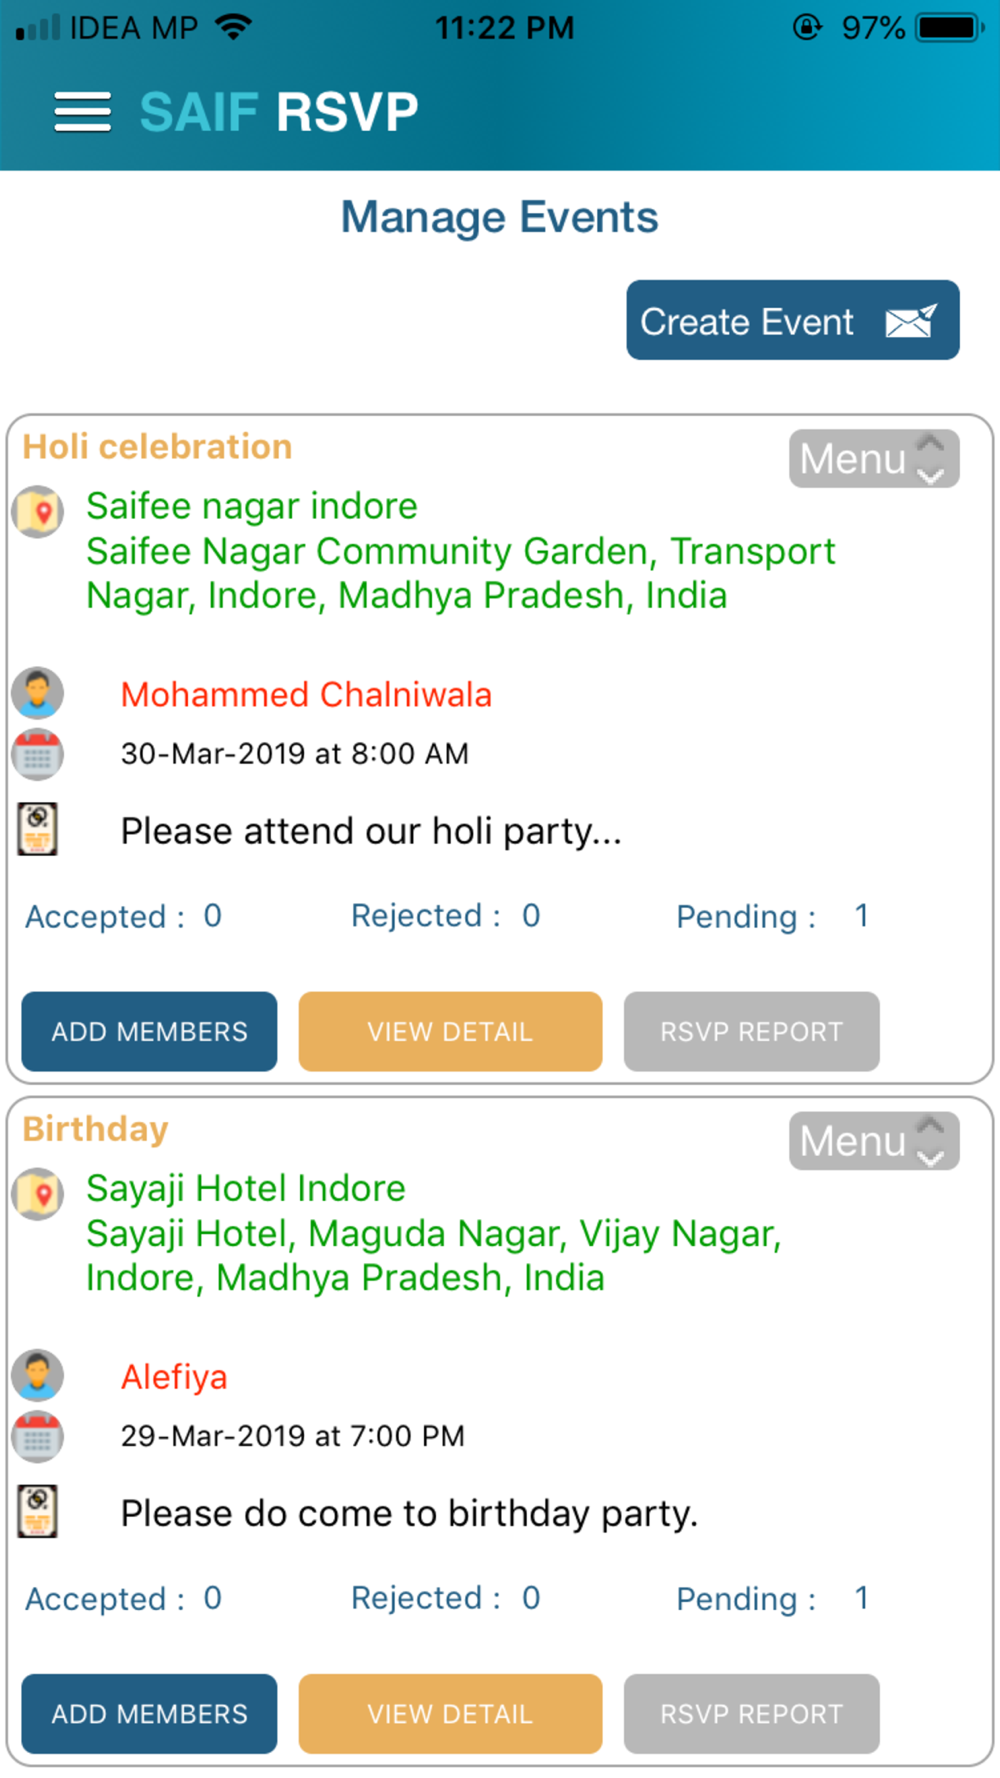Tap the map pin icon for Birthday event
This screenshot has height=1778, width=1000.
(38, 1194)
